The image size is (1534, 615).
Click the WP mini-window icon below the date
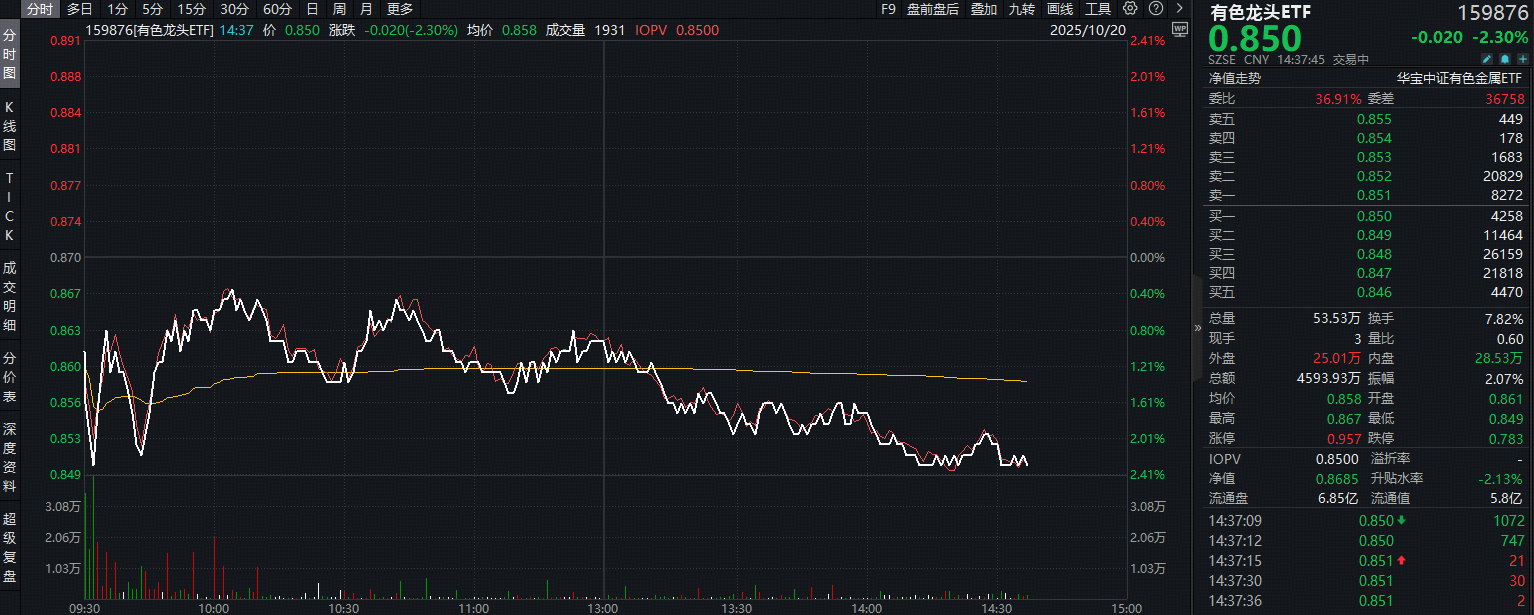pyautogui.click(x=1180, y=30)
